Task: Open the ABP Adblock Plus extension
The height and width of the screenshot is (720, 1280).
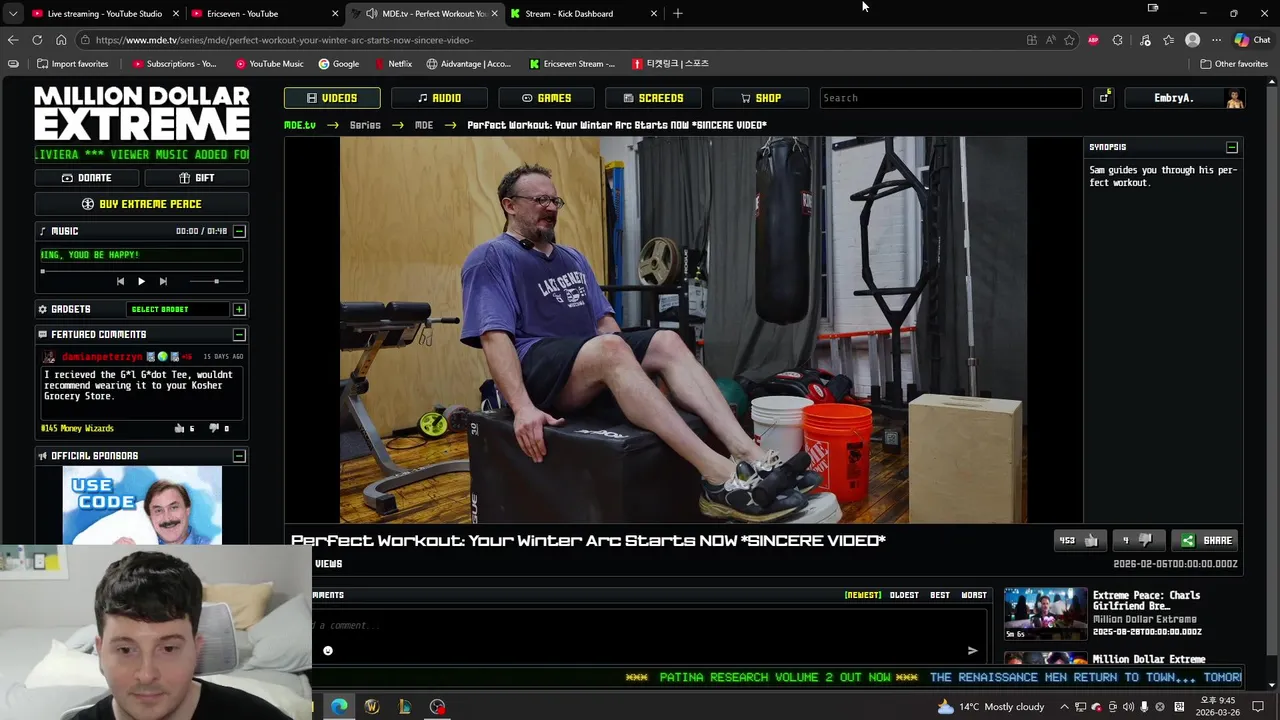Action: point(1093,40)
